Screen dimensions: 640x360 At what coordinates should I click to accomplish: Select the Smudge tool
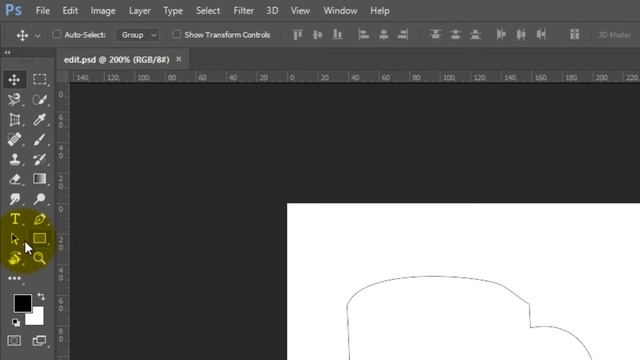click(x=14, y=199)
